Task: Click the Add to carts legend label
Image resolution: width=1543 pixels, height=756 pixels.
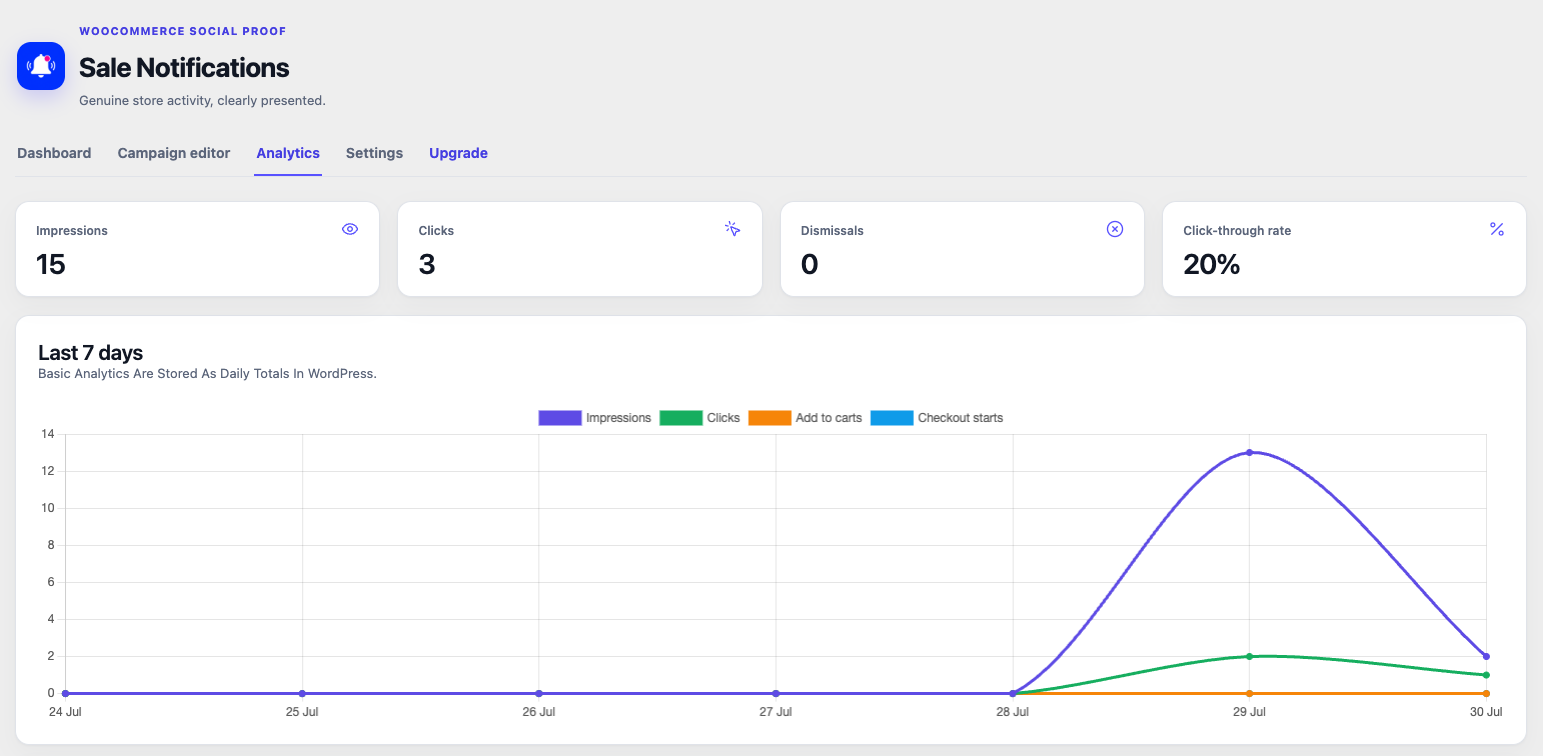Action: click(829, 418)
